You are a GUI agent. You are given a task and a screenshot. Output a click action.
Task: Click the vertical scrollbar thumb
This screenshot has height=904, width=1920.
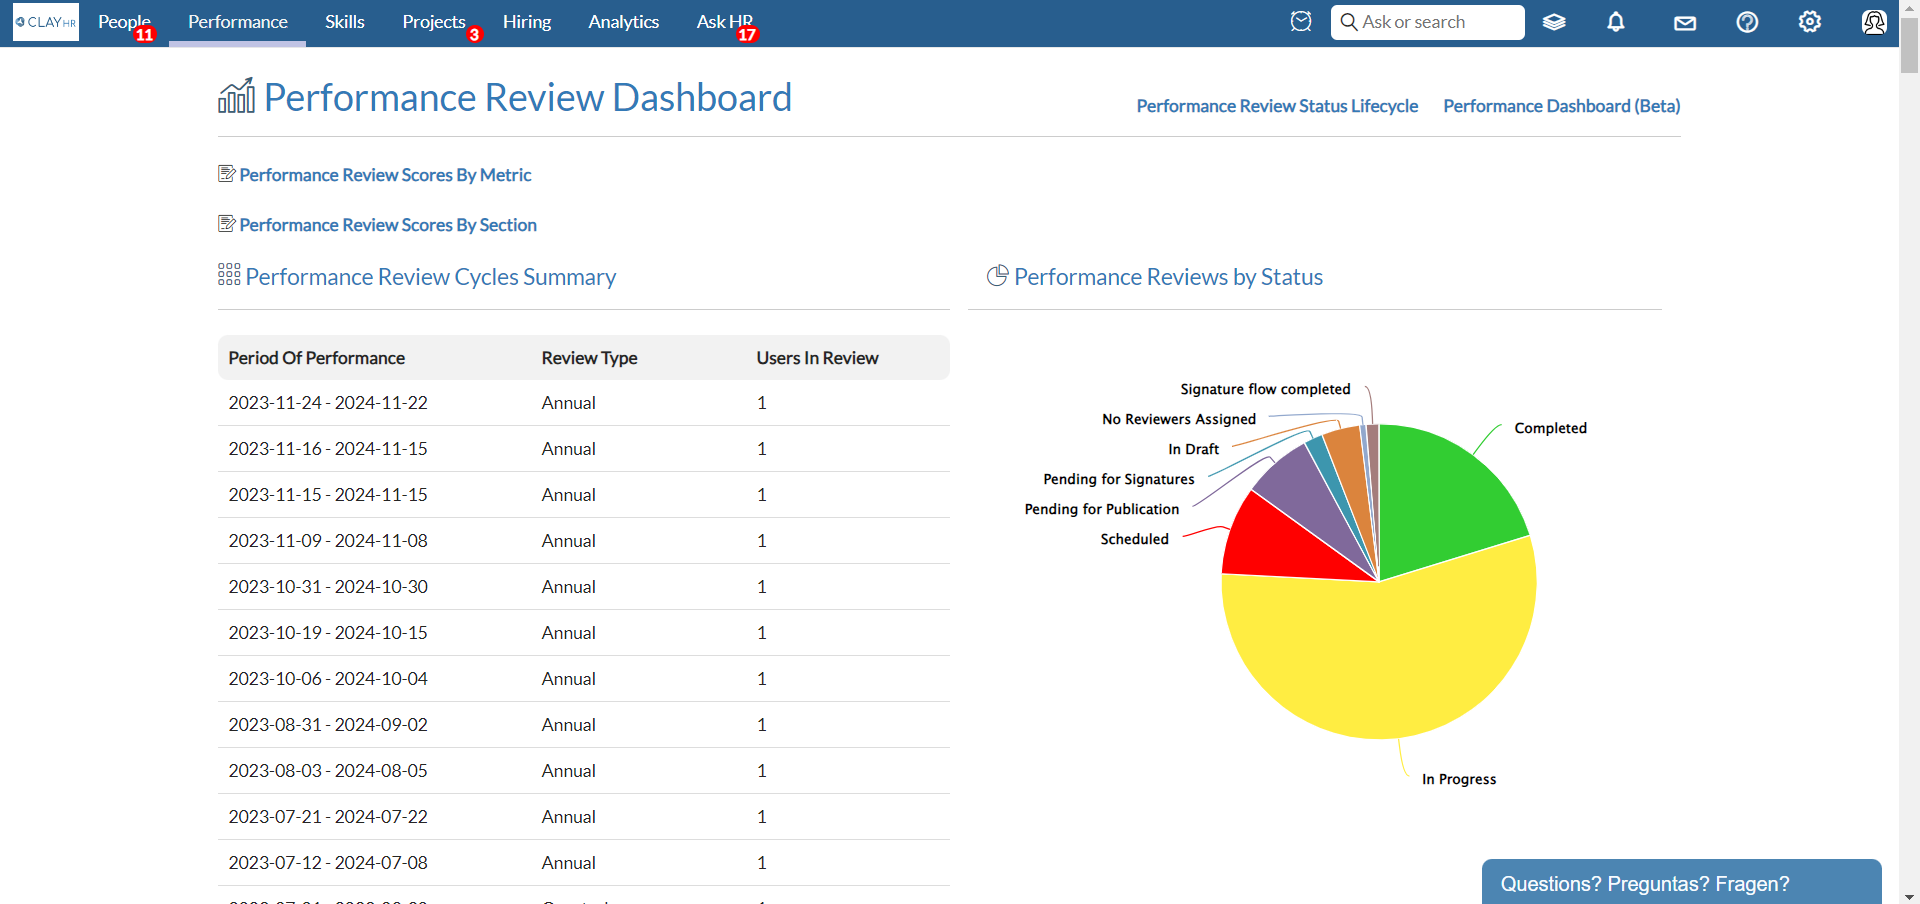1909,45
